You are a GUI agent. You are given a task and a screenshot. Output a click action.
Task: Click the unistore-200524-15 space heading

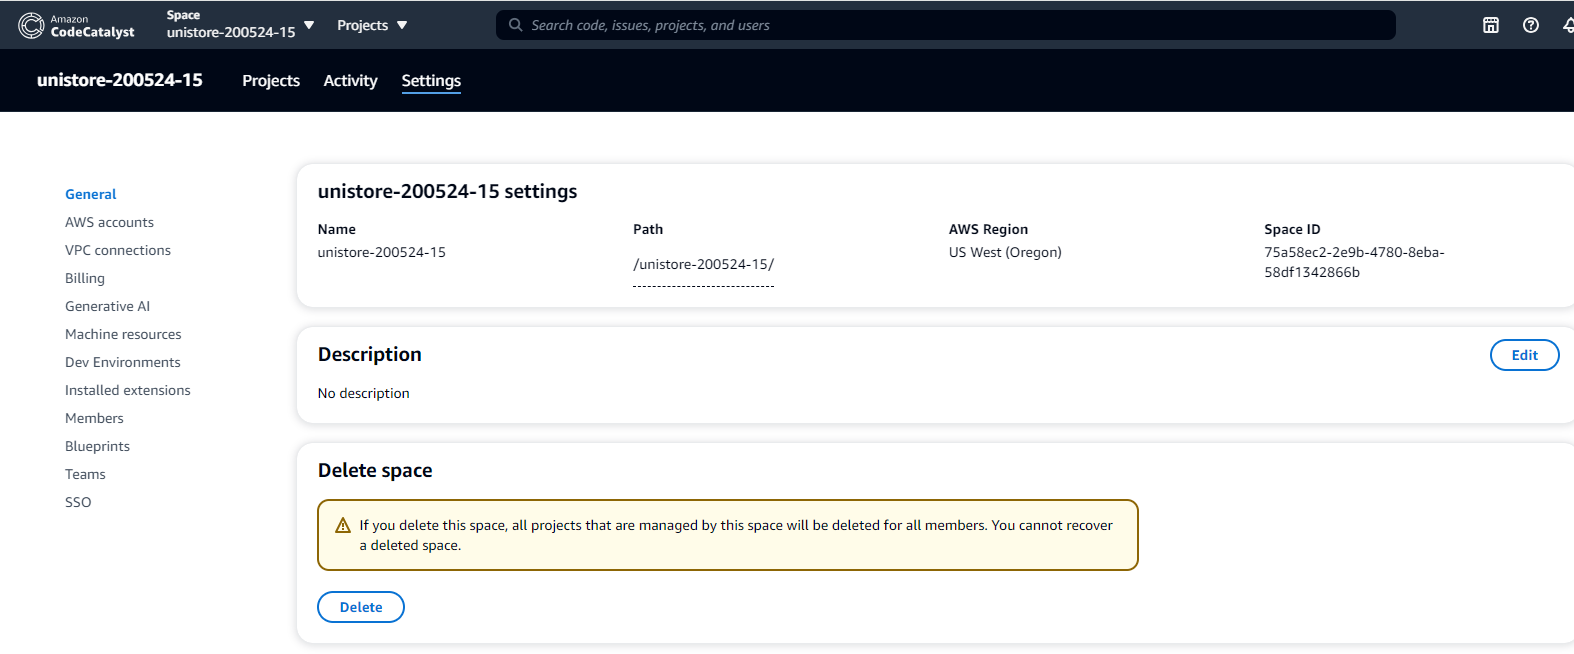pyautogui.click(x=120, y=80)
